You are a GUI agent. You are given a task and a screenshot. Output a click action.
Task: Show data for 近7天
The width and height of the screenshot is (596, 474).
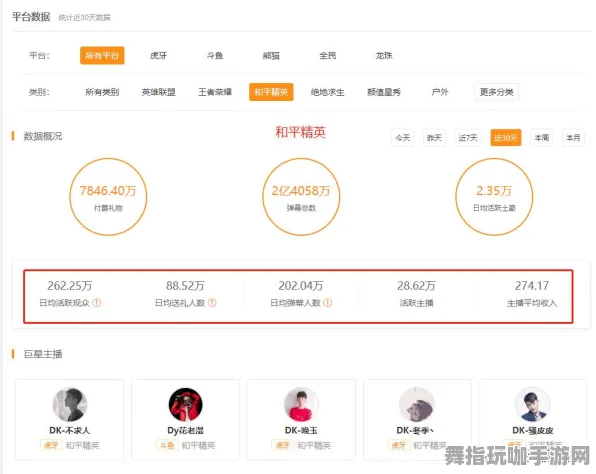[x=468, y=138]
